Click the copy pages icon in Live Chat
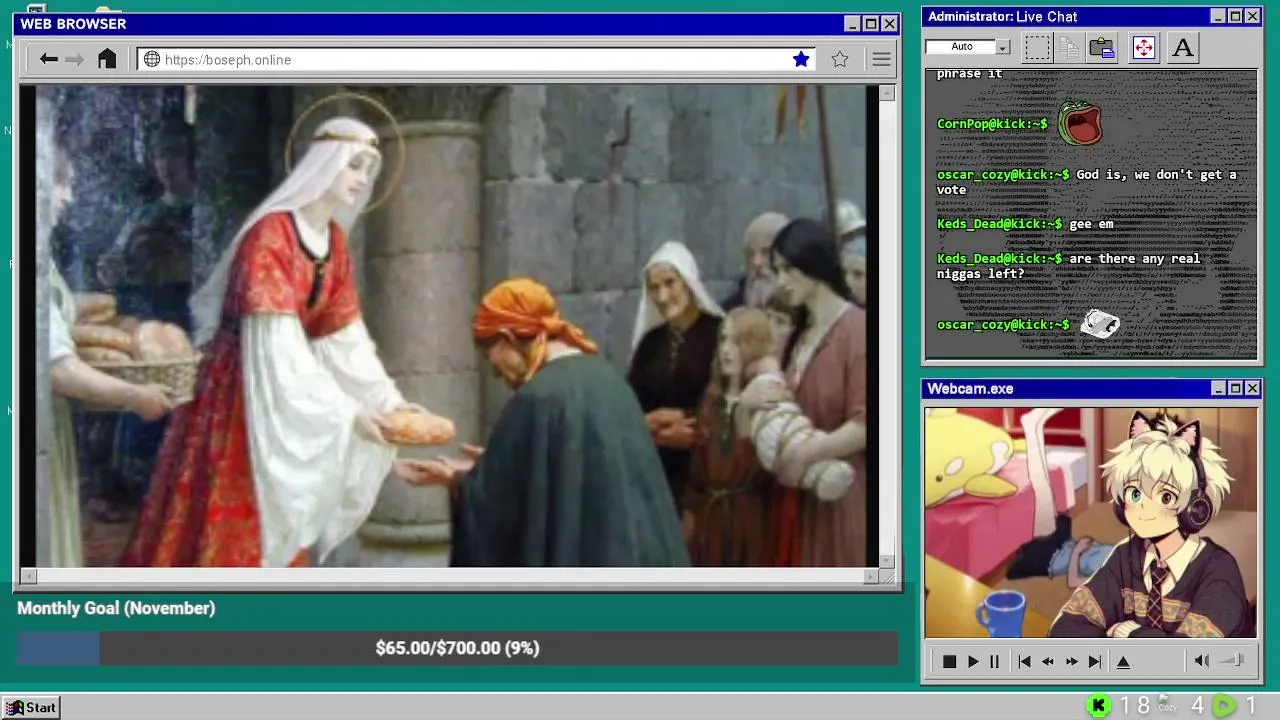Viewport: 1280px width, 720px height. pos(1069,47)
